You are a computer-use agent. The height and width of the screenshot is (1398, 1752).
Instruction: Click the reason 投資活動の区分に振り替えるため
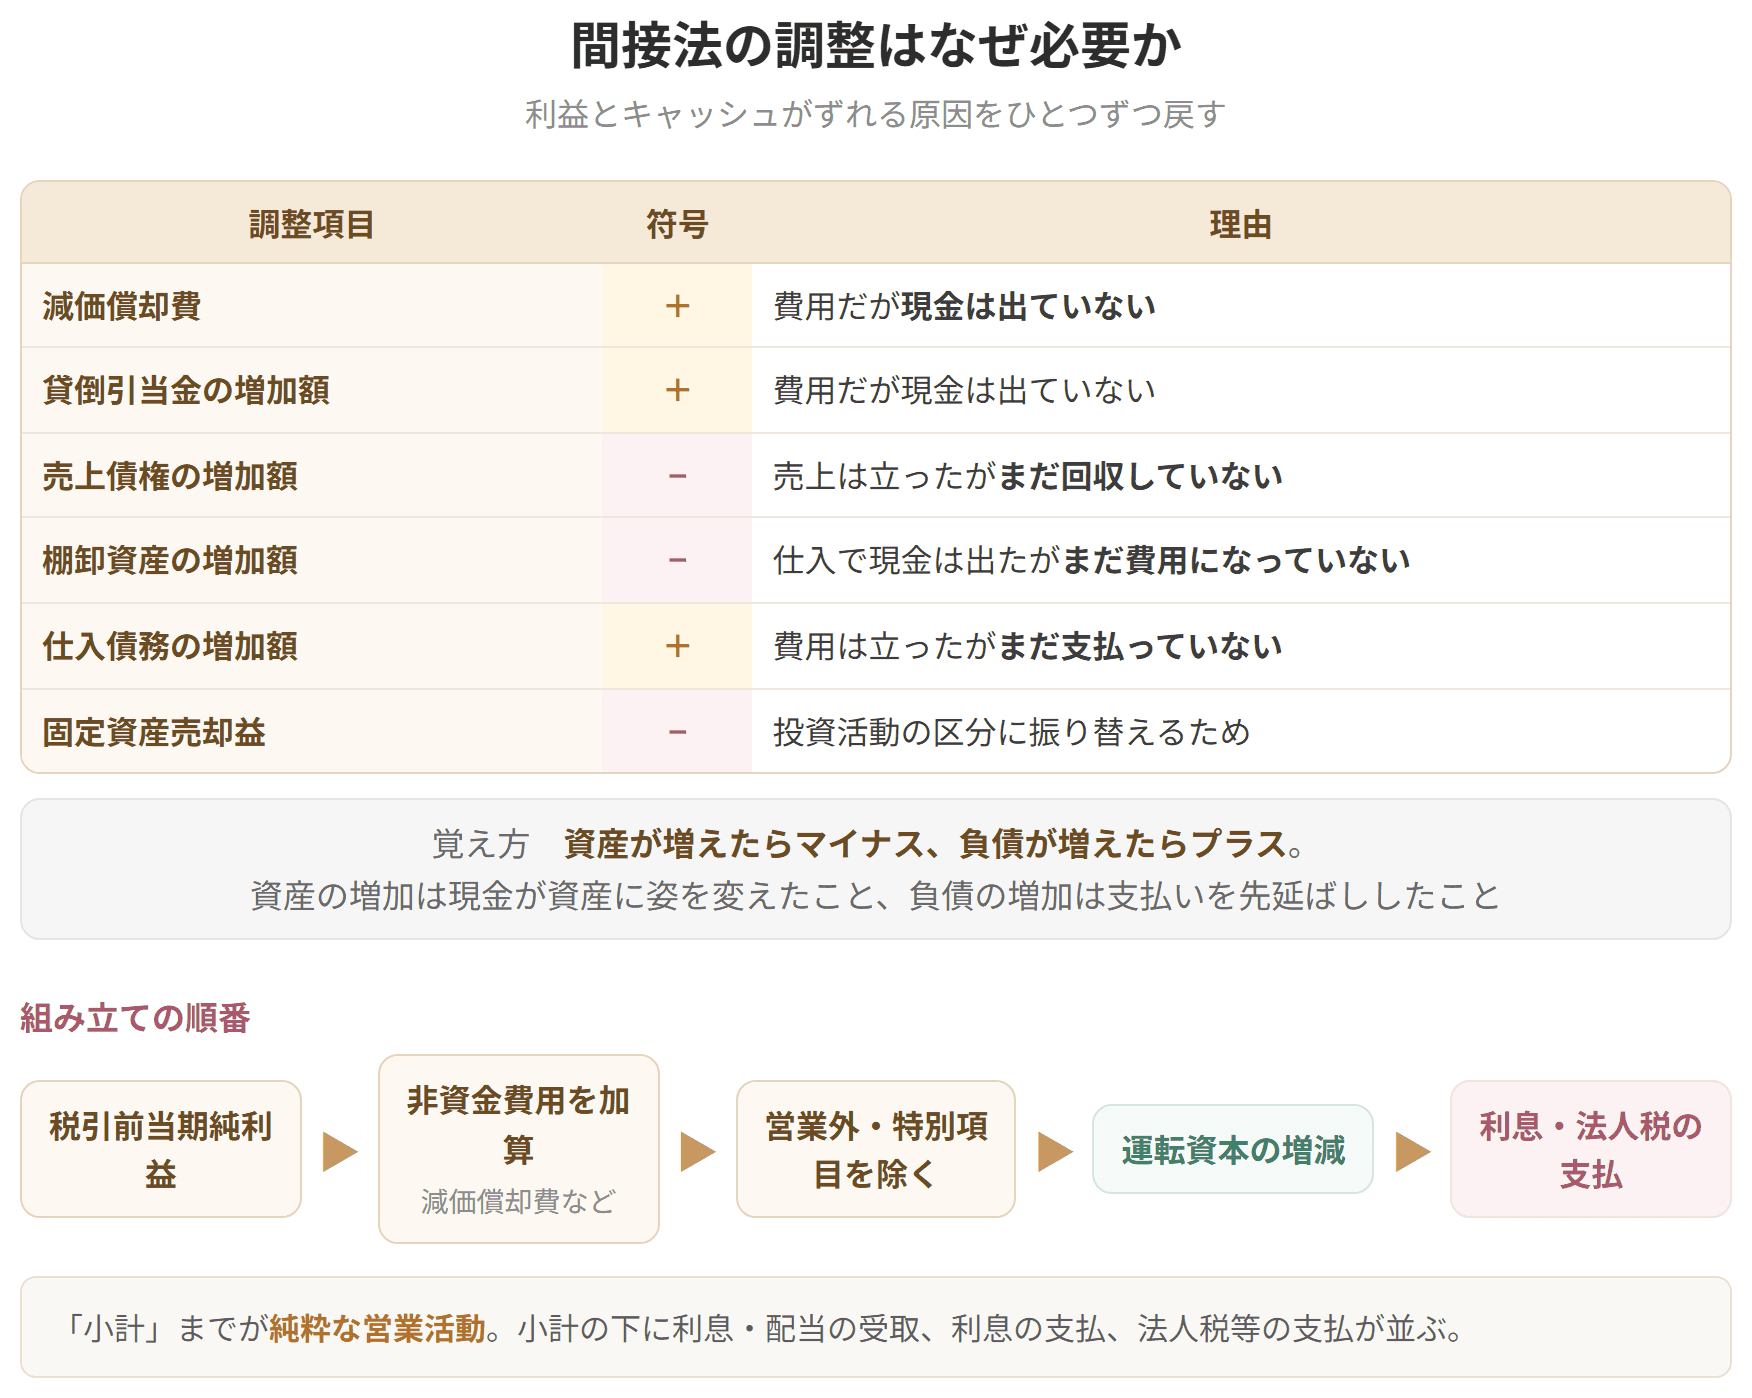point(1012,732)
